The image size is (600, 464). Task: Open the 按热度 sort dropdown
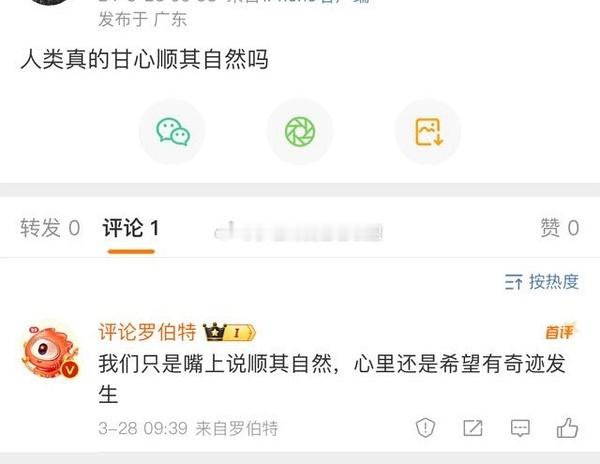pyautogui.click(x=541, y=282)
